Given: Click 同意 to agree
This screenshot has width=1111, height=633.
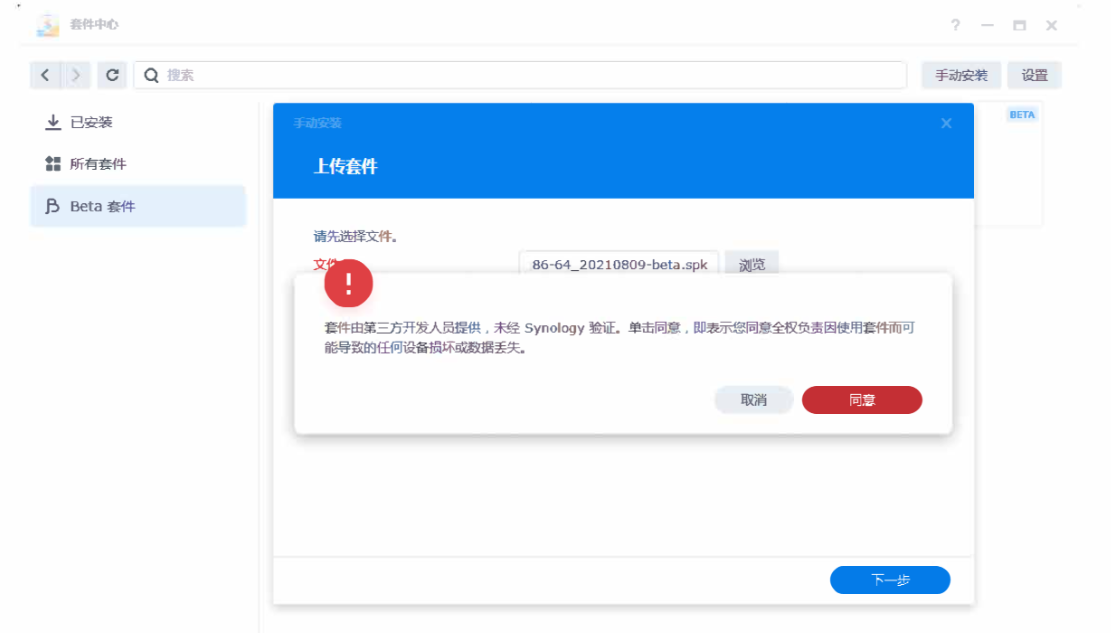Looking at the screenshot, I should [862, 400].
